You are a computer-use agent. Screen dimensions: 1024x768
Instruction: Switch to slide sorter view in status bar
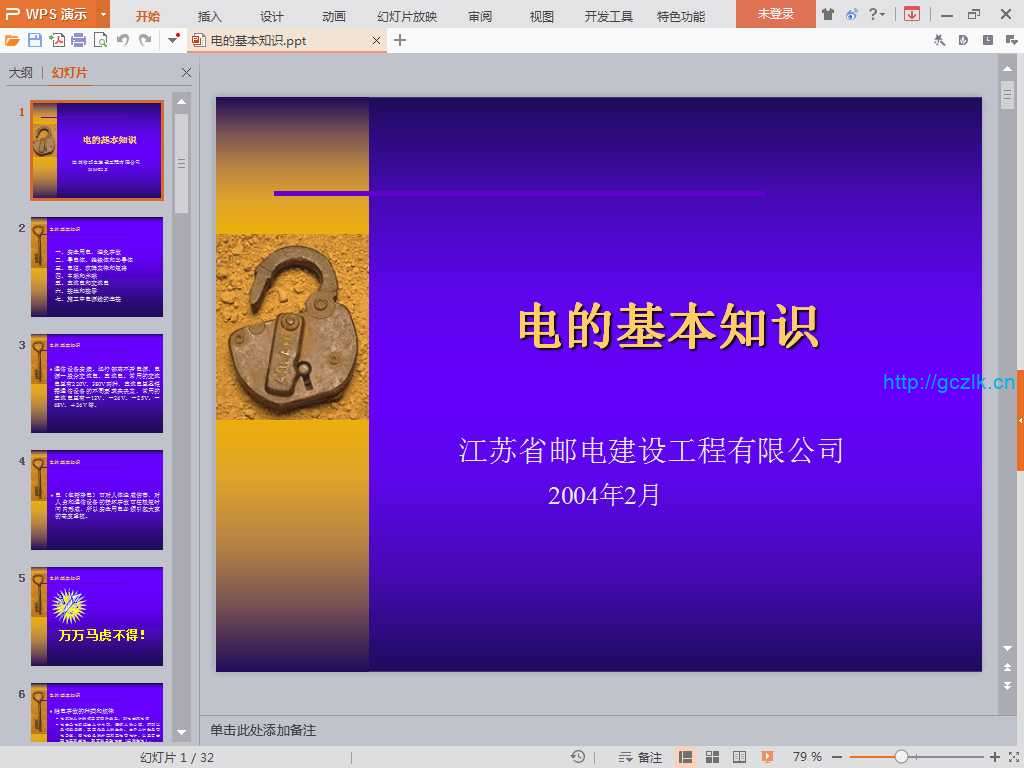pos(713,757)
